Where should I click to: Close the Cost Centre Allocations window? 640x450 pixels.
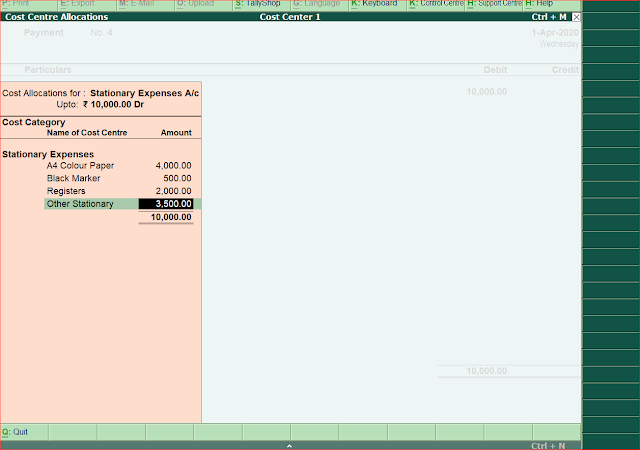(576, 17)
